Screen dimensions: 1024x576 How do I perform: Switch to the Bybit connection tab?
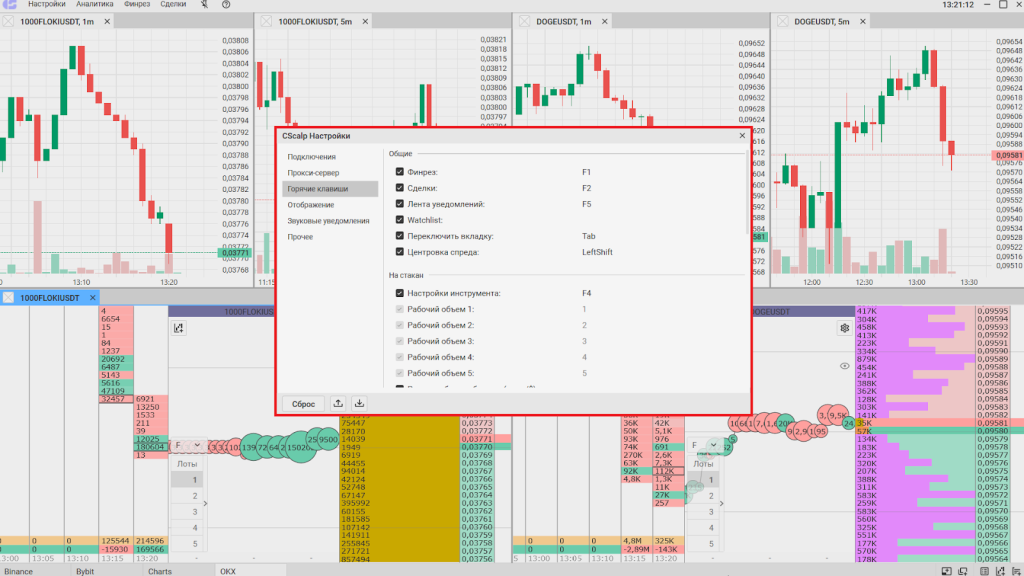pos(85,571)
